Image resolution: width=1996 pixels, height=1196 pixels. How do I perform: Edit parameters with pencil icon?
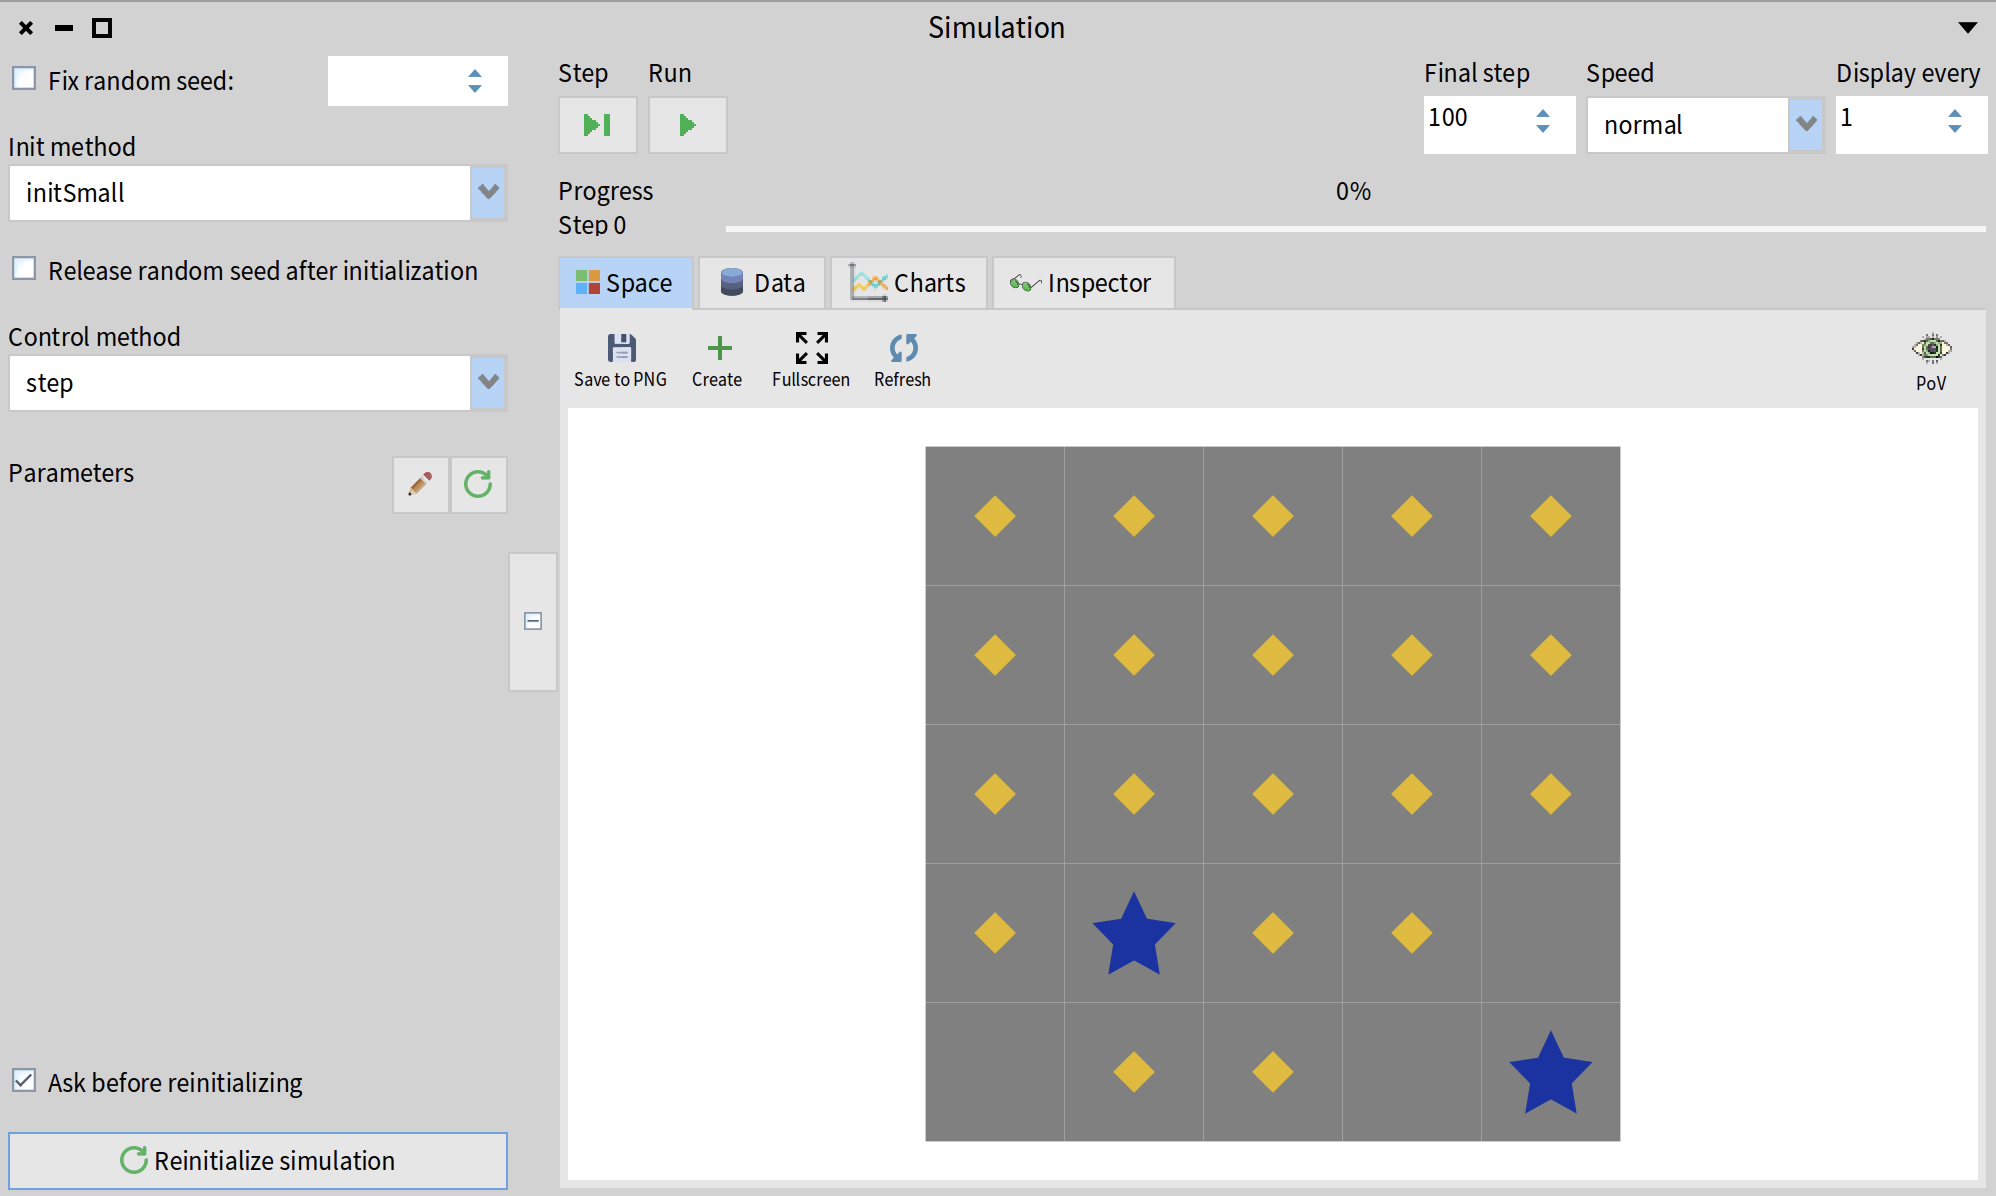pos(420,485)
